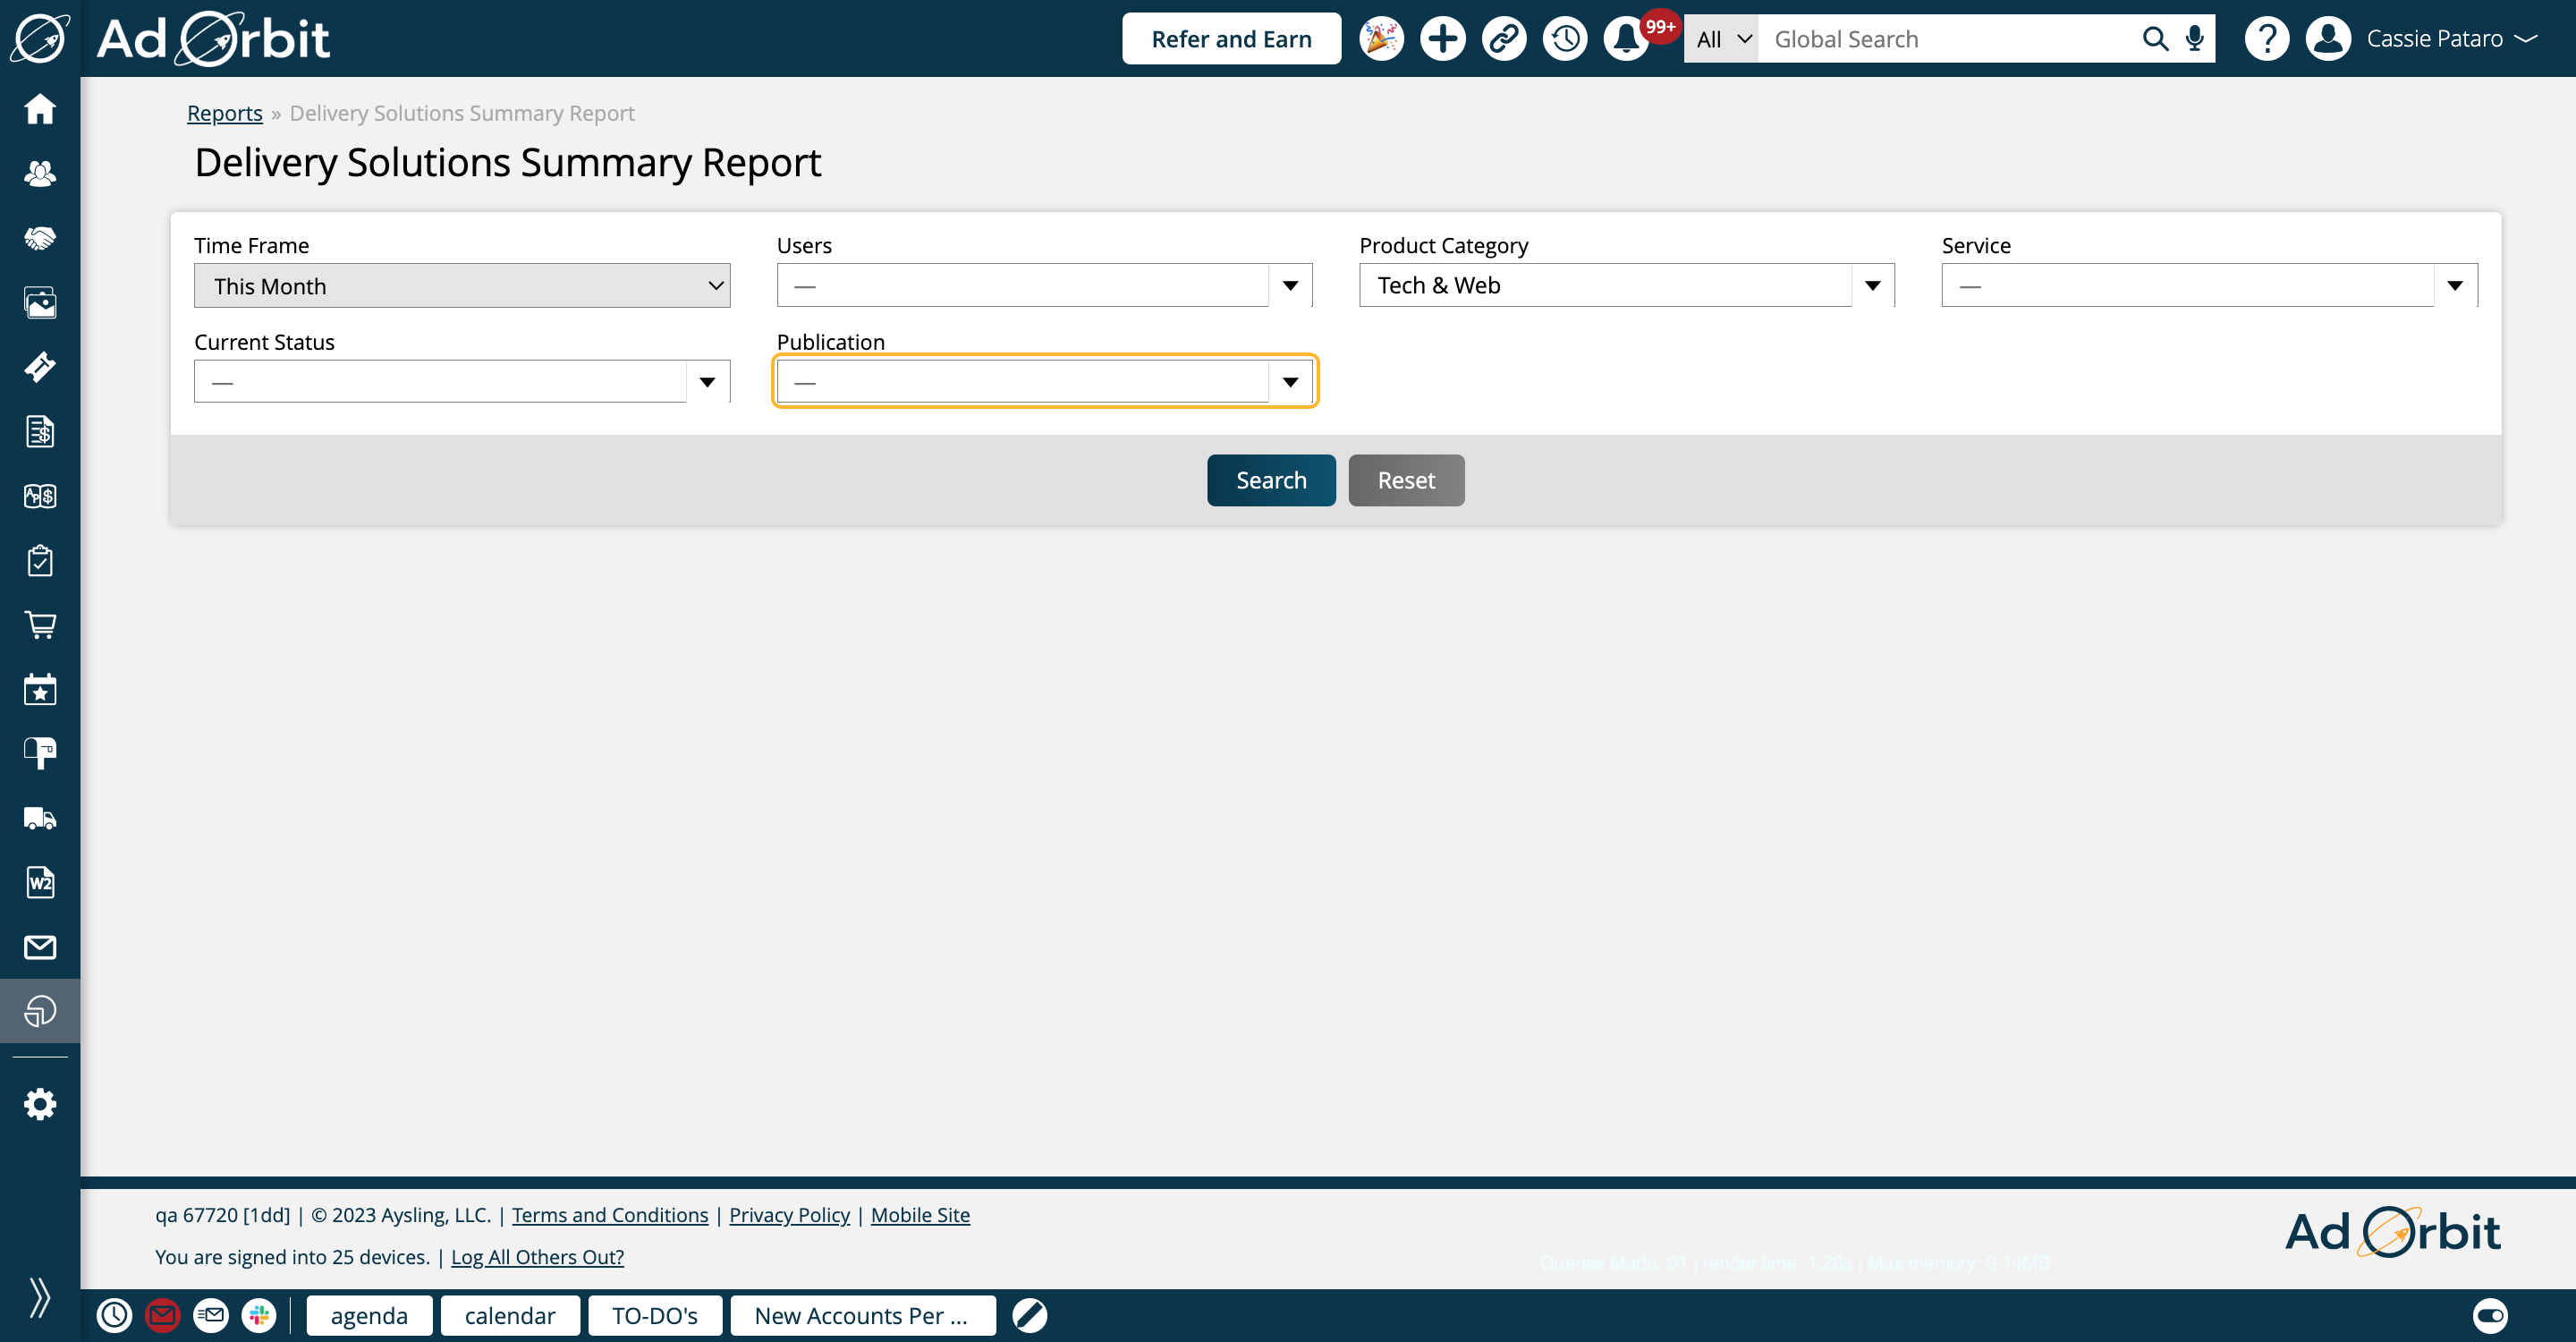
Task: Toggle the Publication selector field
Action: pos(1290,381)
